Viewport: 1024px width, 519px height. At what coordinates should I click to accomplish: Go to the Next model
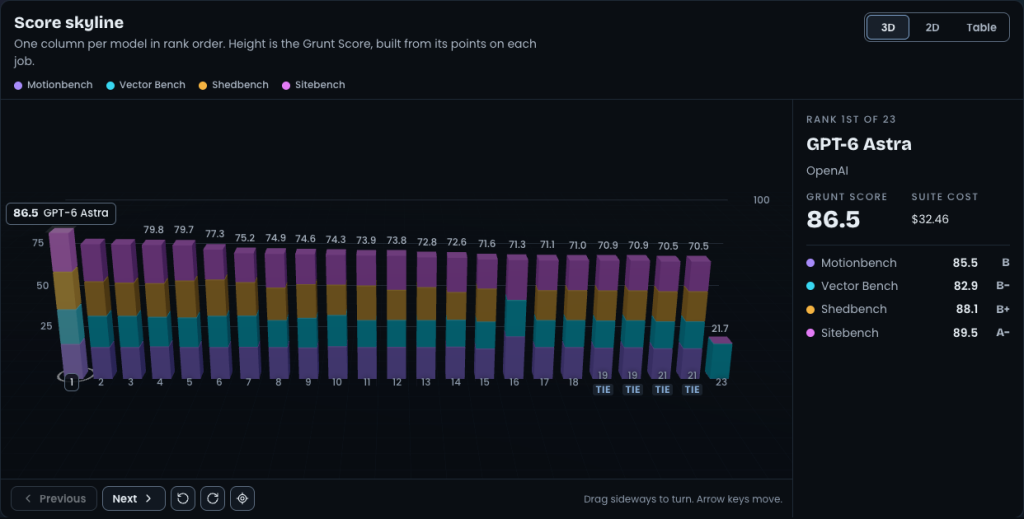(133, 499)
